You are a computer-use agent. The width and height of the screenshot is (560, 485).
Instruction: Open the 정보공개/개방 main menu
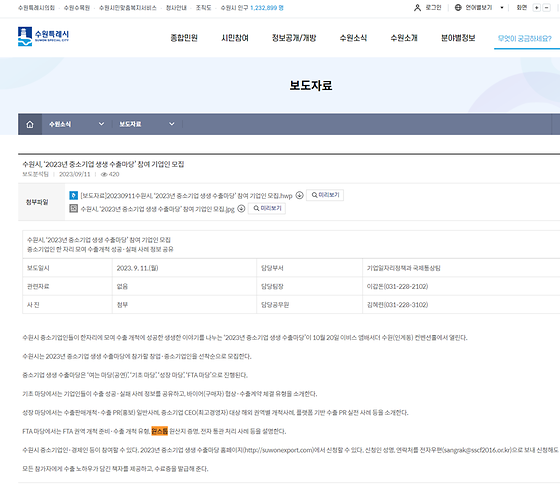[294, 38]
